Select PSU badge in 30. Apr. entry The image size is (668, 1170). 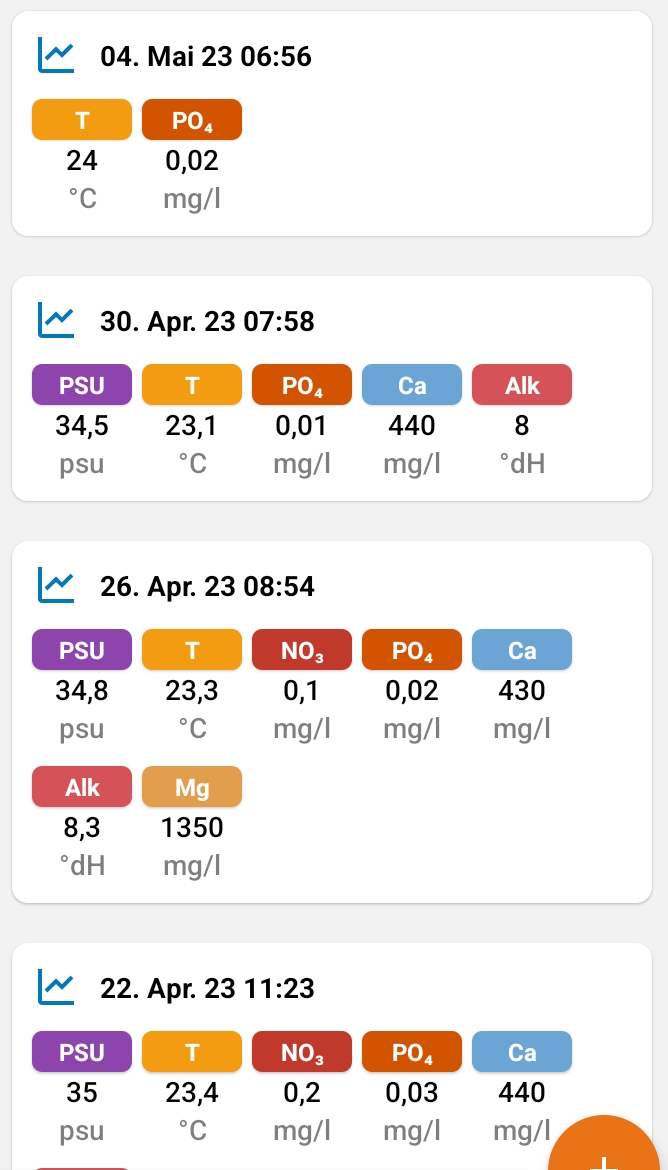(82, 385)
